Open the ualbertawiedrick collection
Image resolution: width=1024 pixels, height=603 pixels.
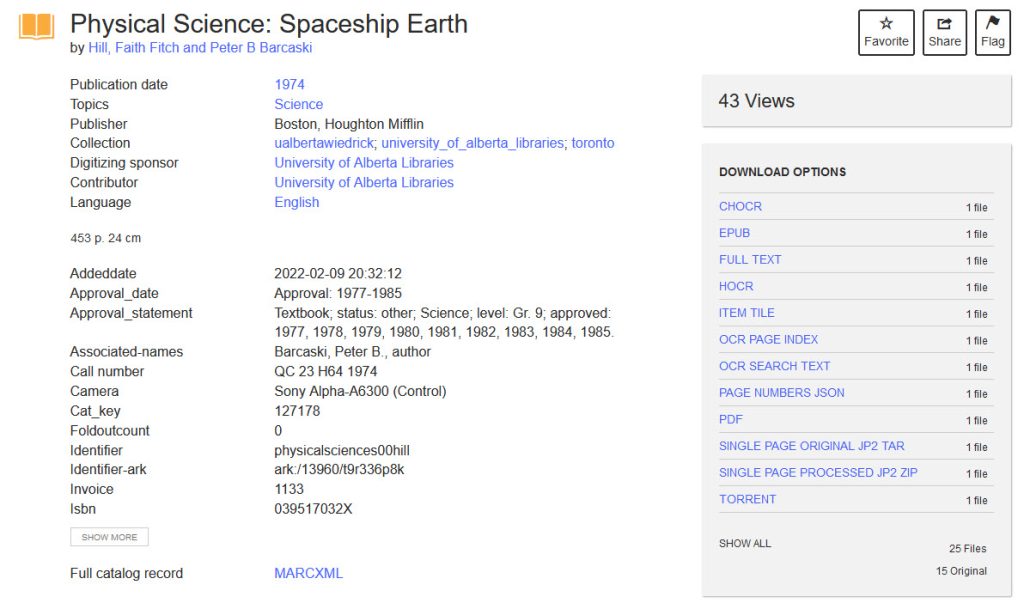pos(324,143)
